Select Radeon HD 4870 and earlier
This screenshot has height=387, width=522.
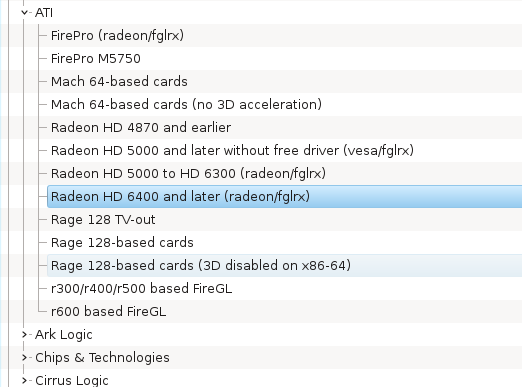click(x=141, y=128)
